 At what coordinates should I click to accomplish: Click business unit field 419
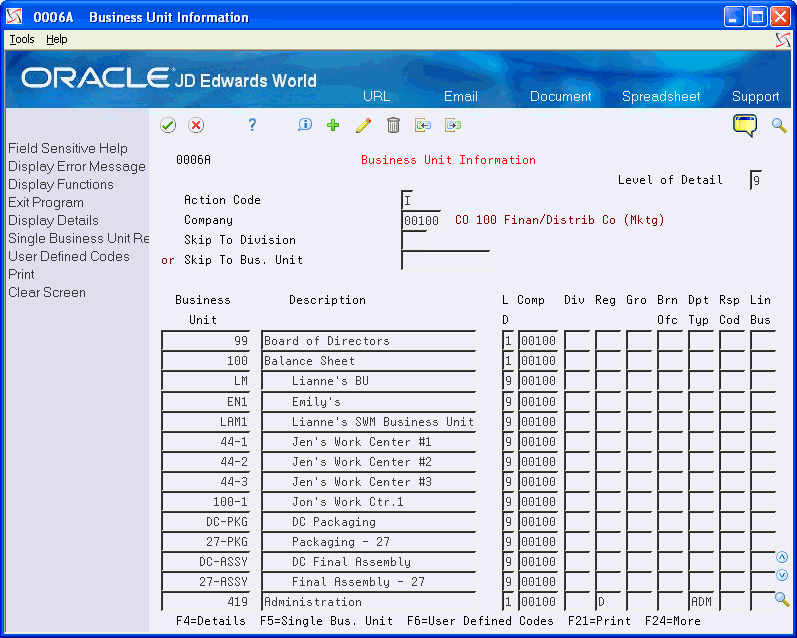[x=206, y=601]
